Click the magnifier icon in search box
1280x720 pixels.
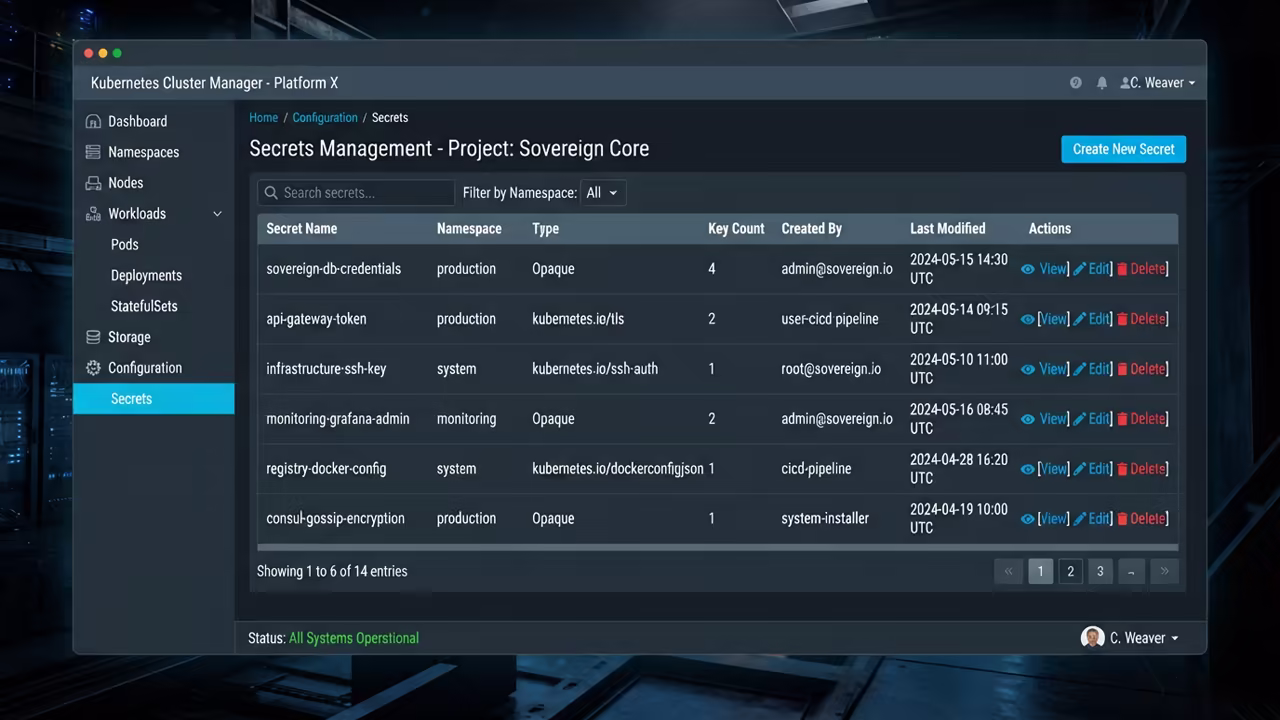271,193
